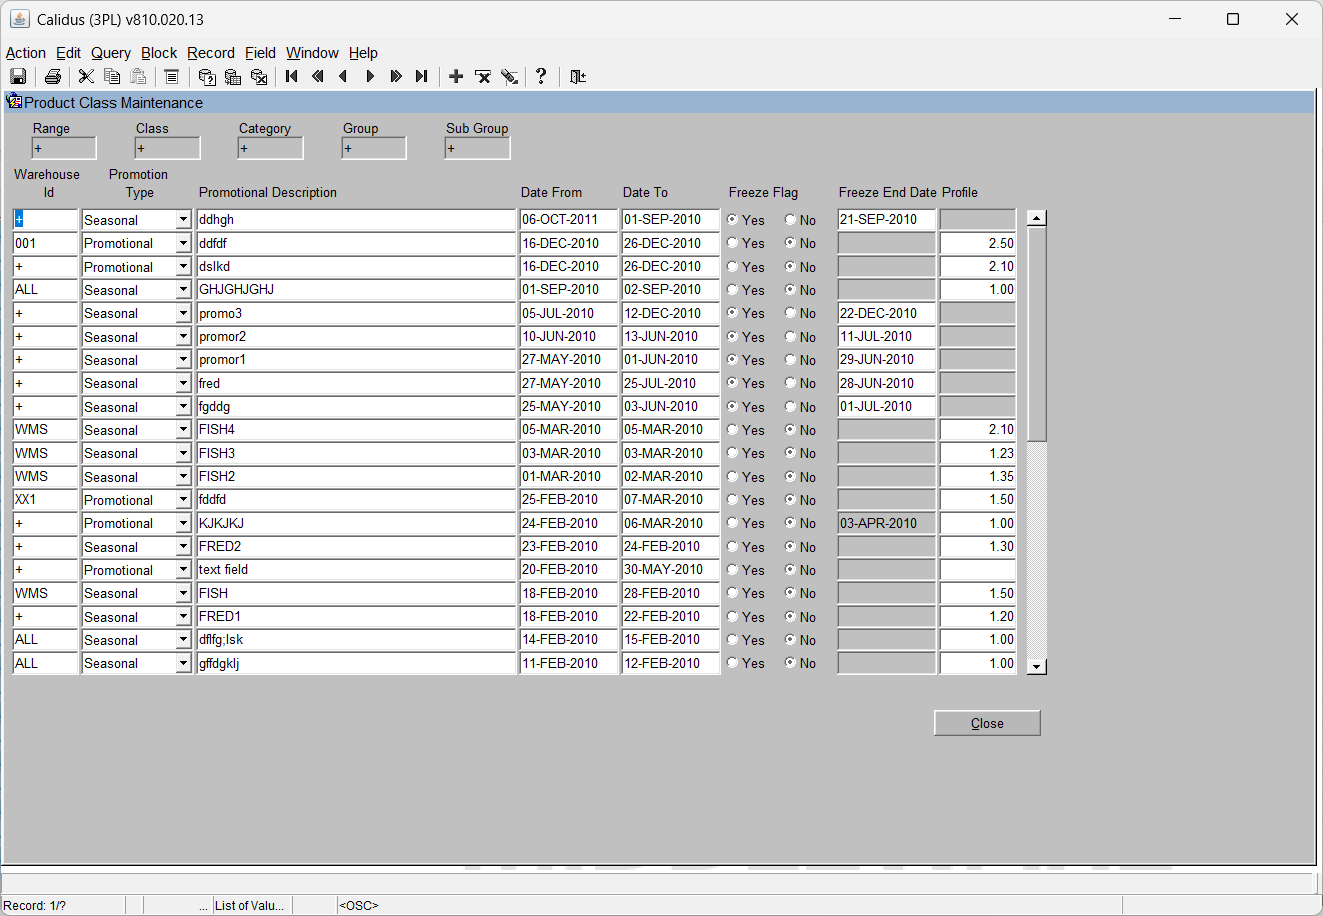Select No freeze flag for promo3
The height and width of the screenshot is (916, 1323).
coord(791,313)
